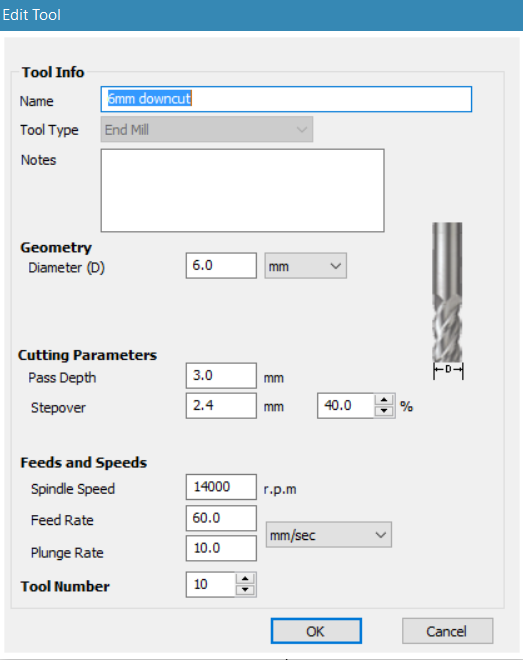Click the Stepover mm value field
Image resolution: width=523 pixels, height=660 pixels.
pyautogui.click(x=221, y=406)
